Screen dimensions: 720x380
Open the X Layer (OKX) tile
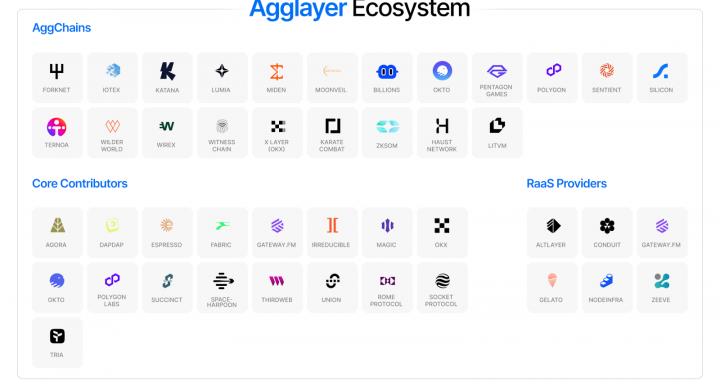(277, 133)
